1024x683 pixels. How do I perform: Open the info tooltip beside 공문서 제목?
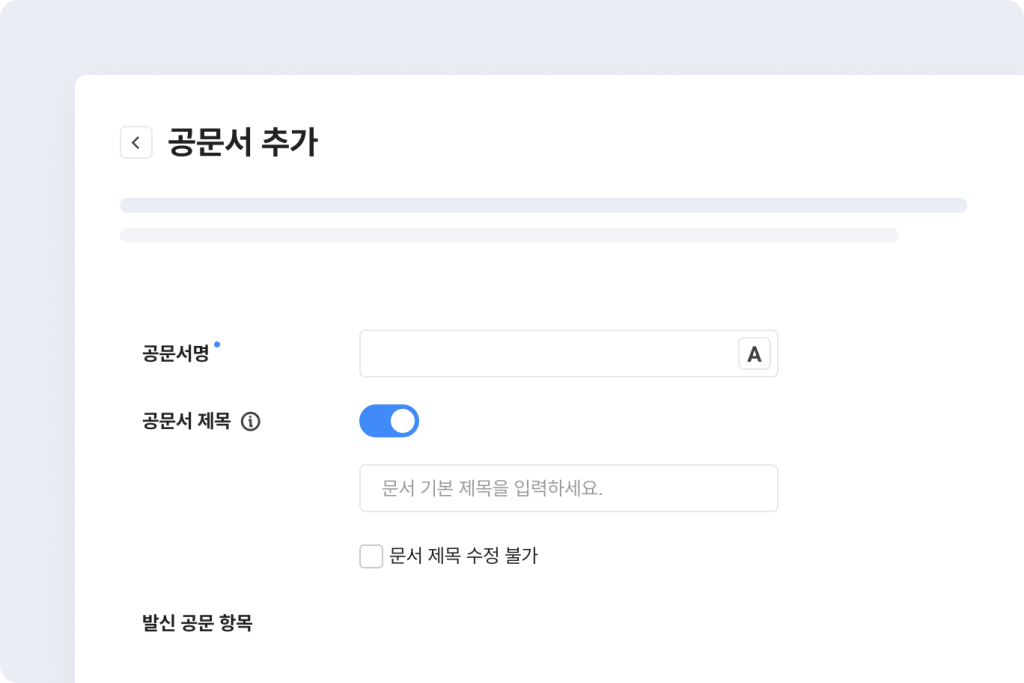click(251, 422)
